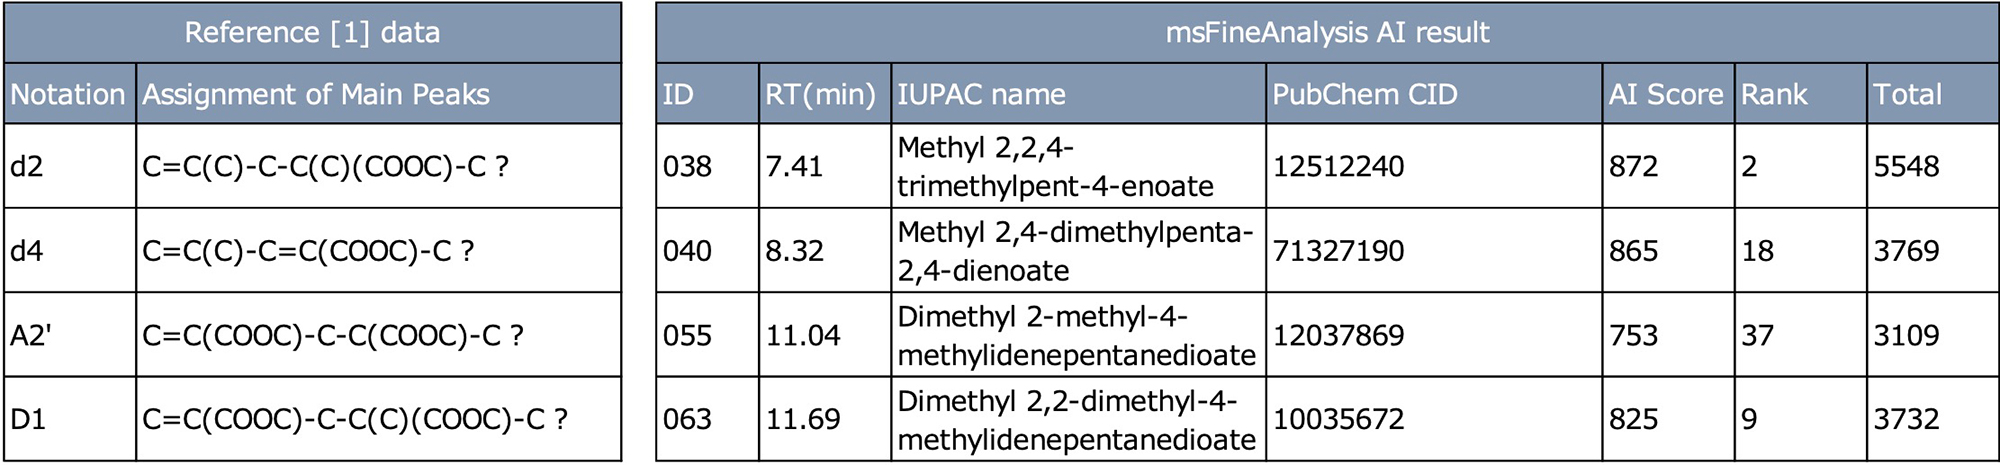Click retention time 11.69 cell
The image size is (2000, 465).
[x=803, y=419]
